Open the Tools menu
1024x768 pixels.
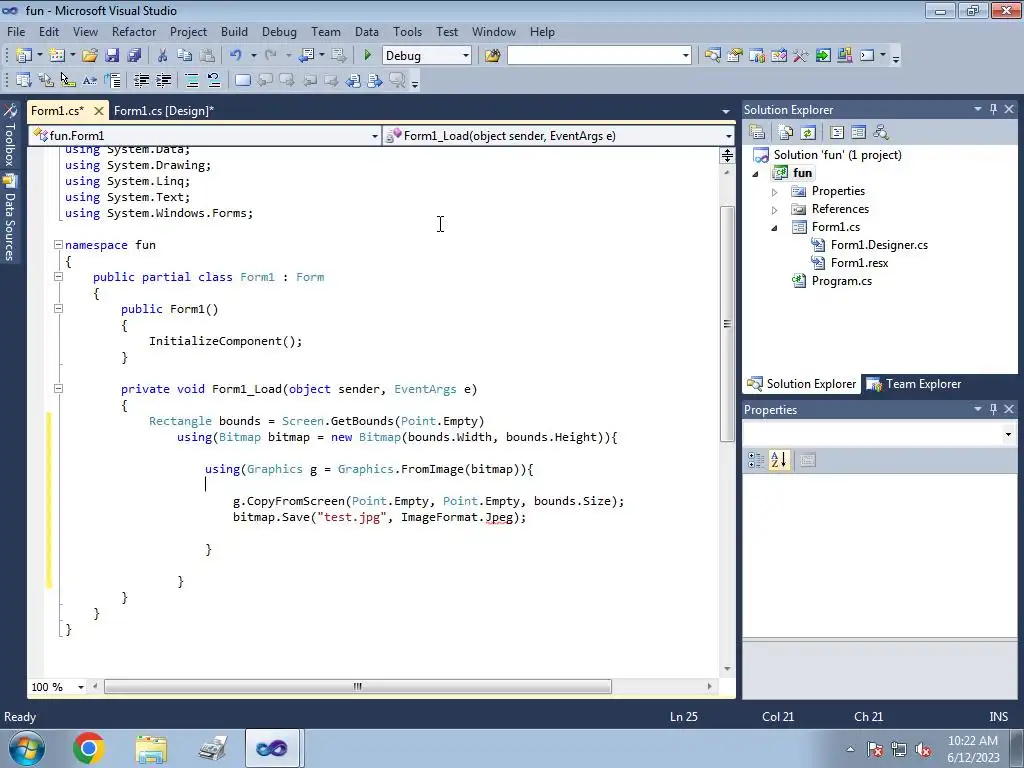point(408,31)
